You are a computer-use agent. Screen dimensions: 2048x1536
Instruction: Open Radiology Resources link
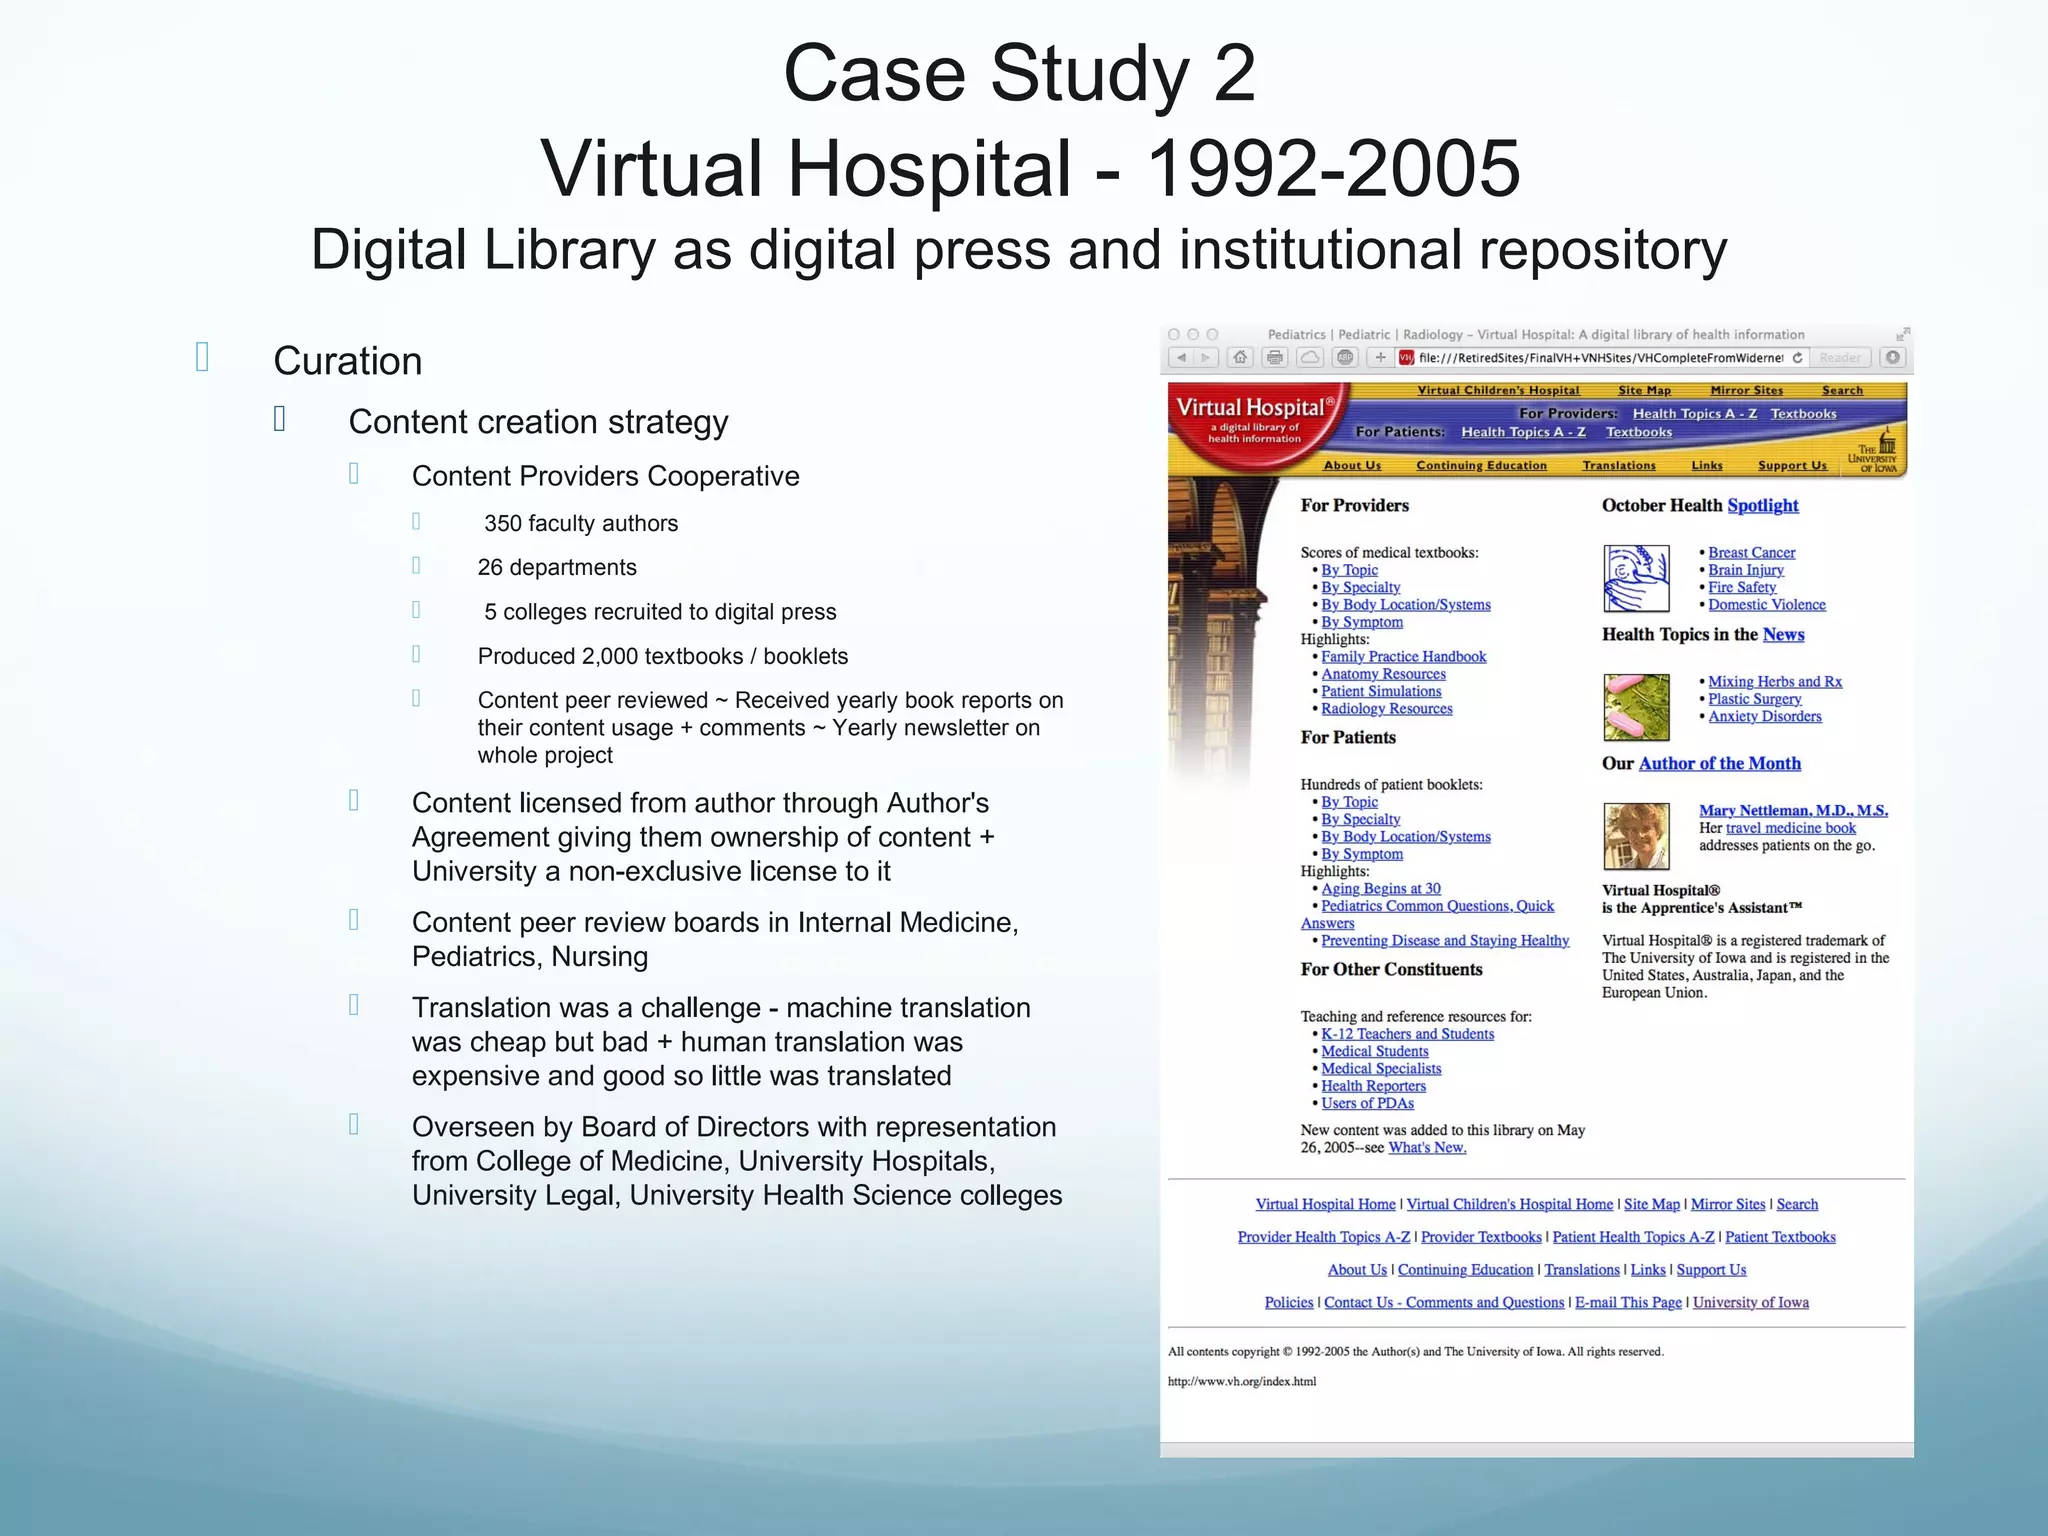1386,709
